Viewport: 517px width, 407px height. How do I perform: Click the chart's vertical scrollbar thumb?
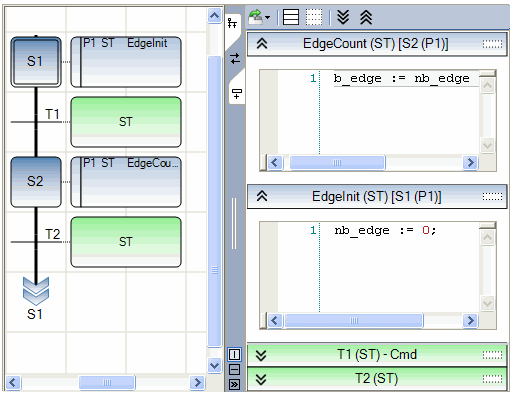[214, 202]
